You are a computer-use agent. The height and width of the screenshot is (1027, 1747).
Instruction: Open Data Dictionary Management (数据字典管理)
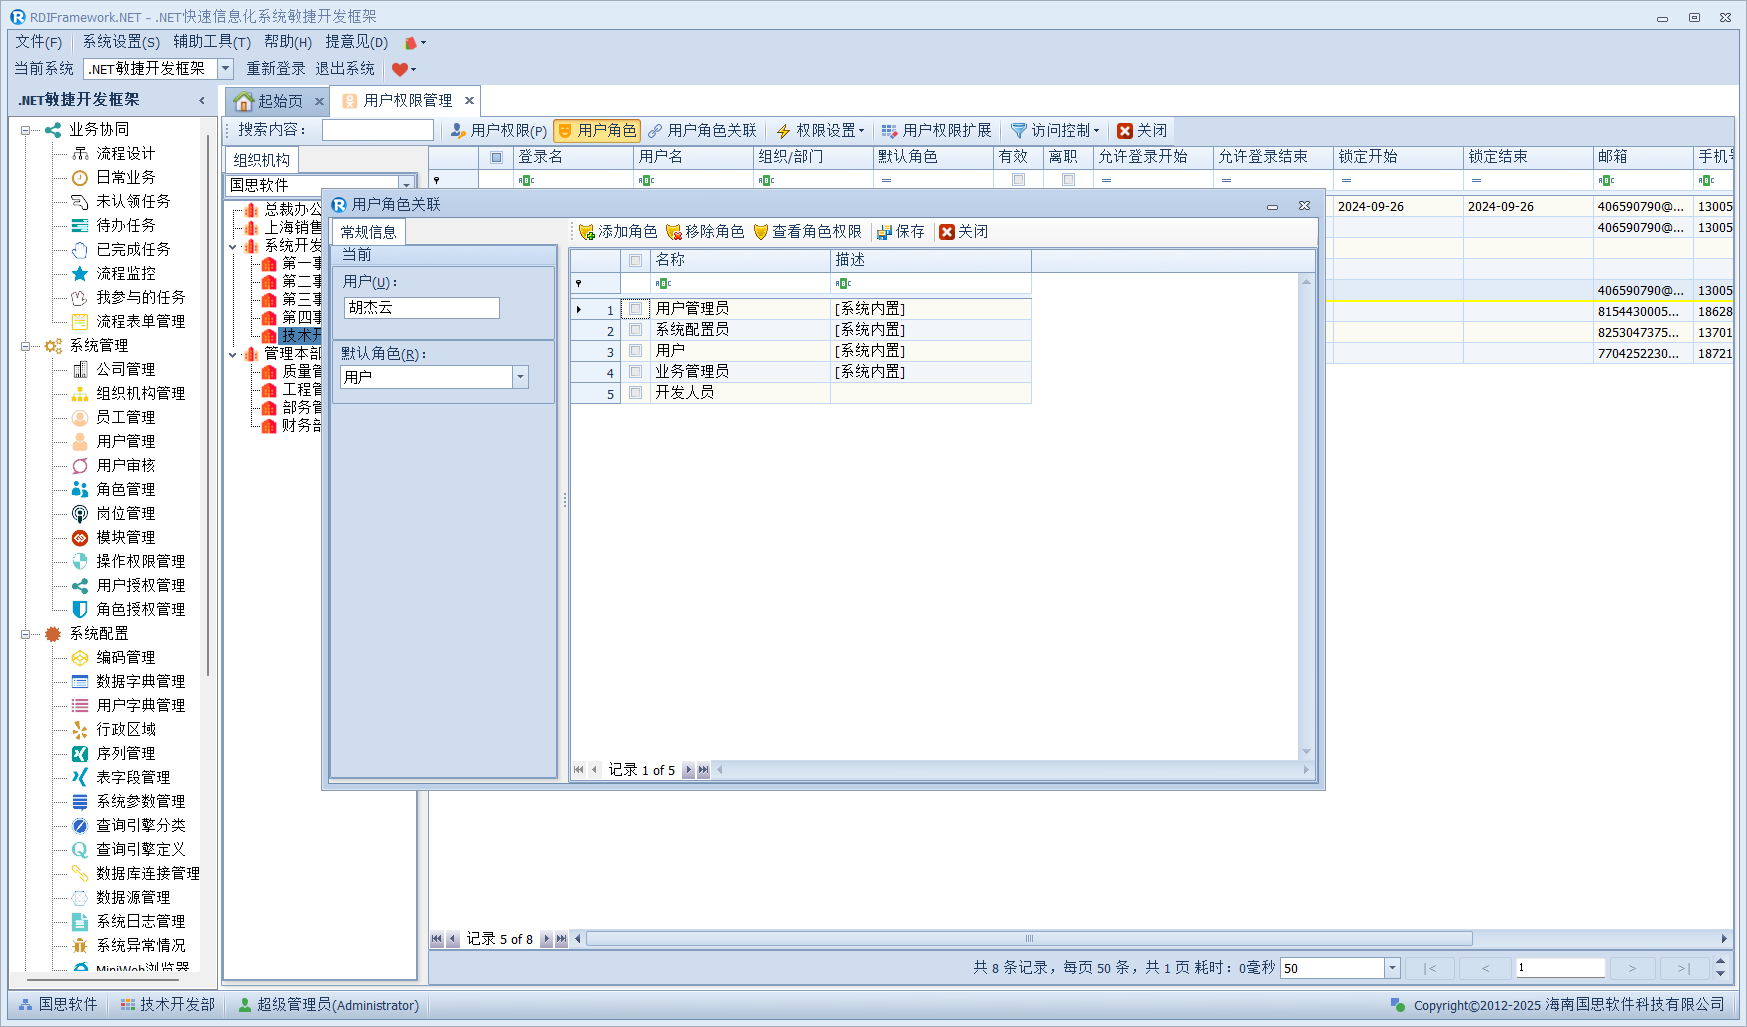[140, 681]
